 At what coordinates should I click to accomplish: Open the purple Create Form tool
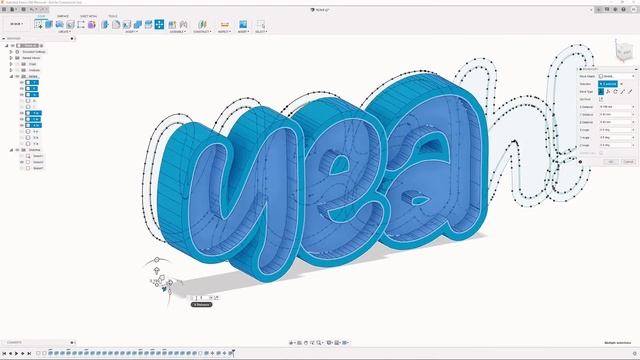point(92,24)
